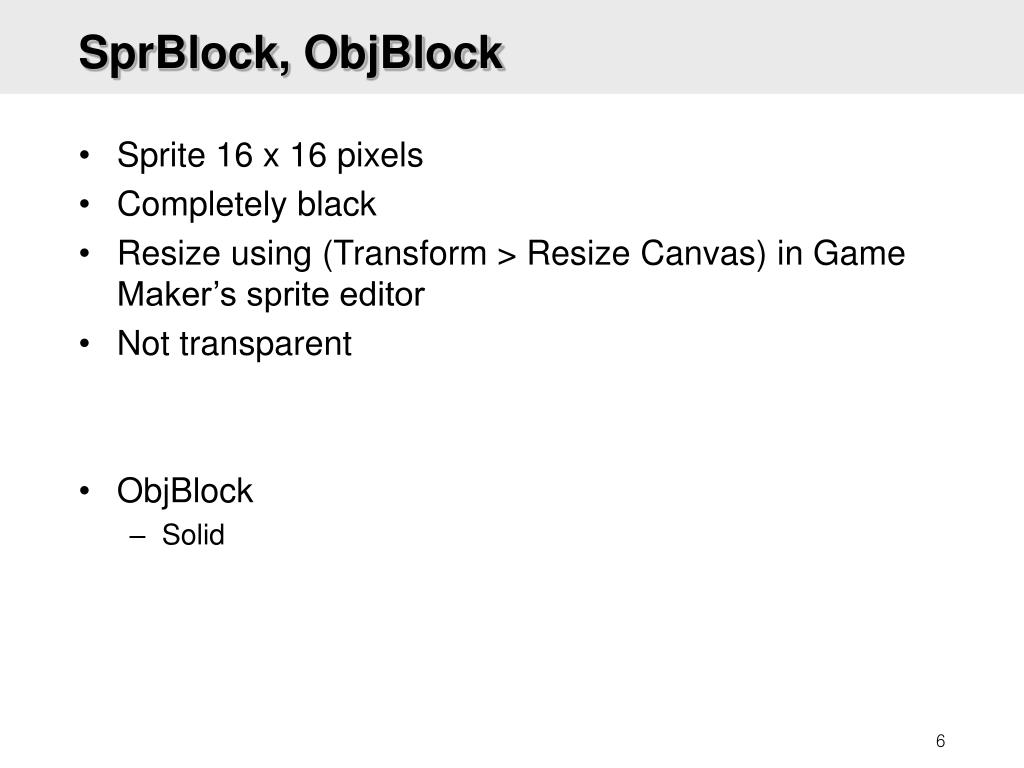
Task: Click the bullet dot before "Sprite 16 x 16"
Action: click(84, 156)
